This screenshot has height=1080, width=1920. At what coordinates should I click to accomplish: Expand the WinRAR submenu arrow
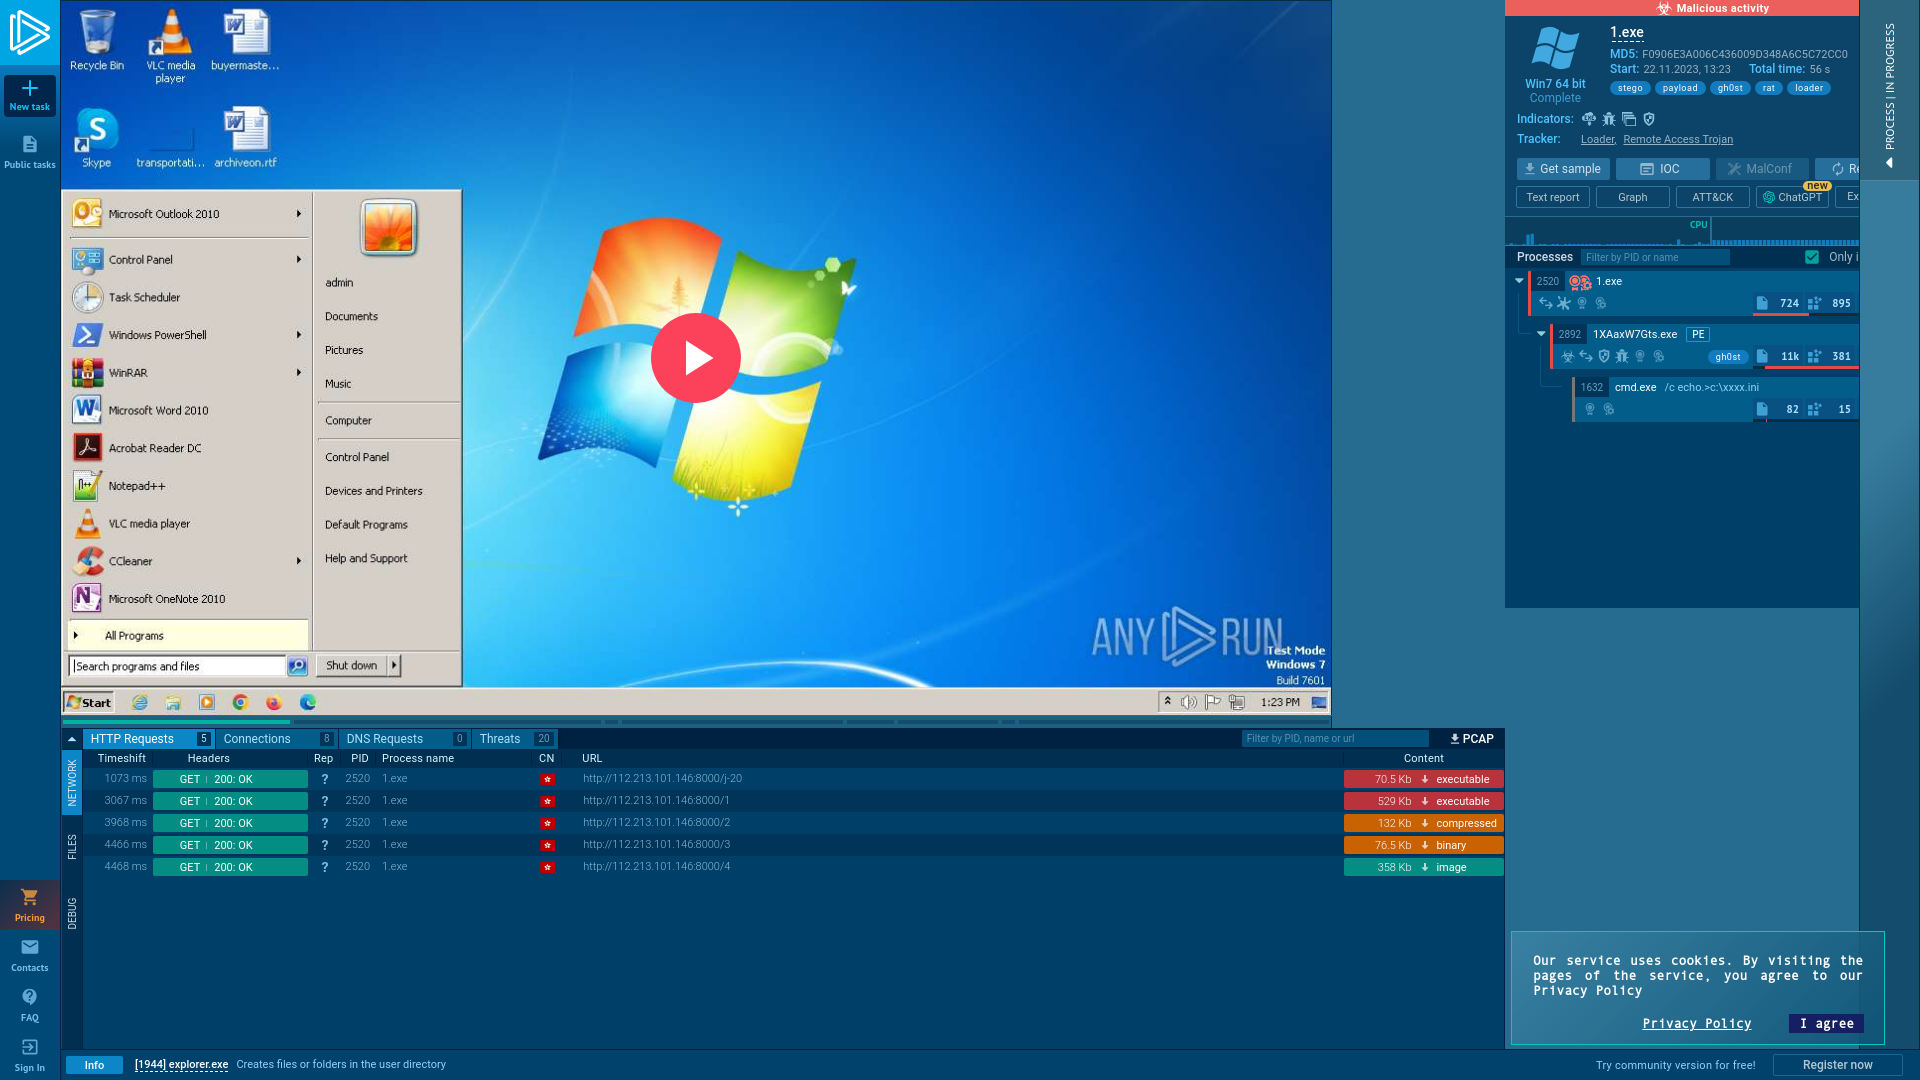point(299,373)
